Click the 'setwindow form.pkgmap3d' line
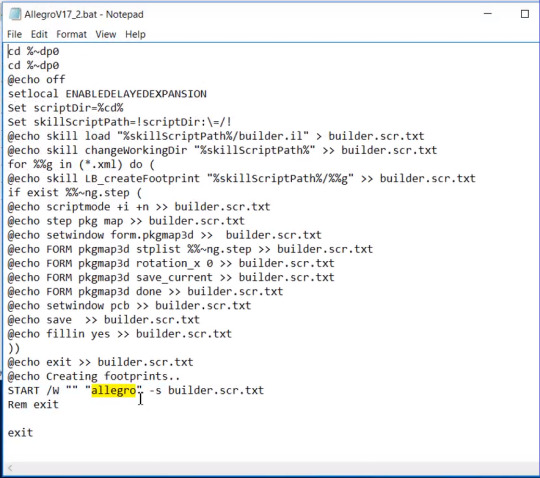 click(x=165, y=235)
